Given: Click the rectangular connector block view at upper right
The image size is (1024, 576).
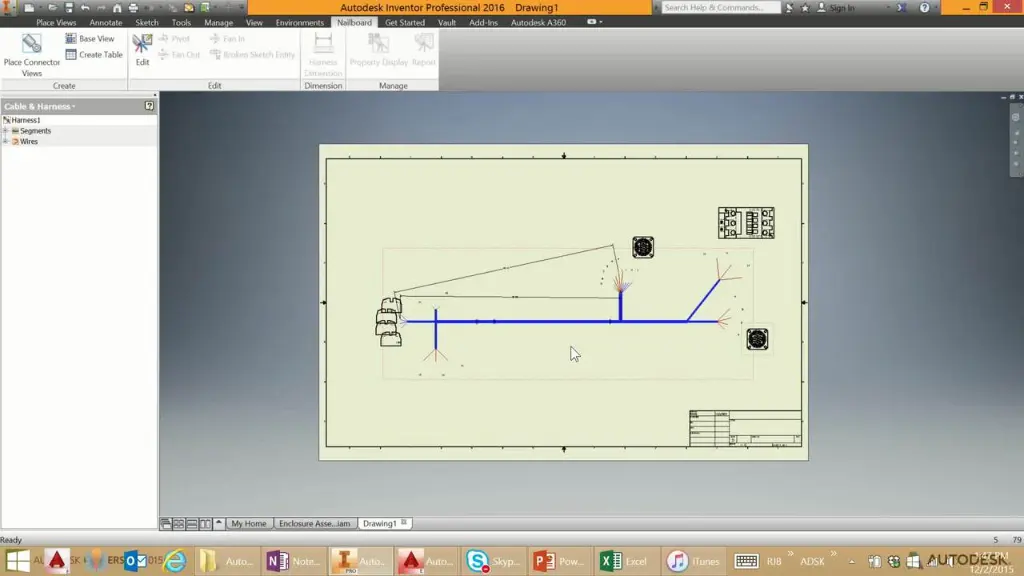Looking at the screenshot, I should (x=746, y=223).
